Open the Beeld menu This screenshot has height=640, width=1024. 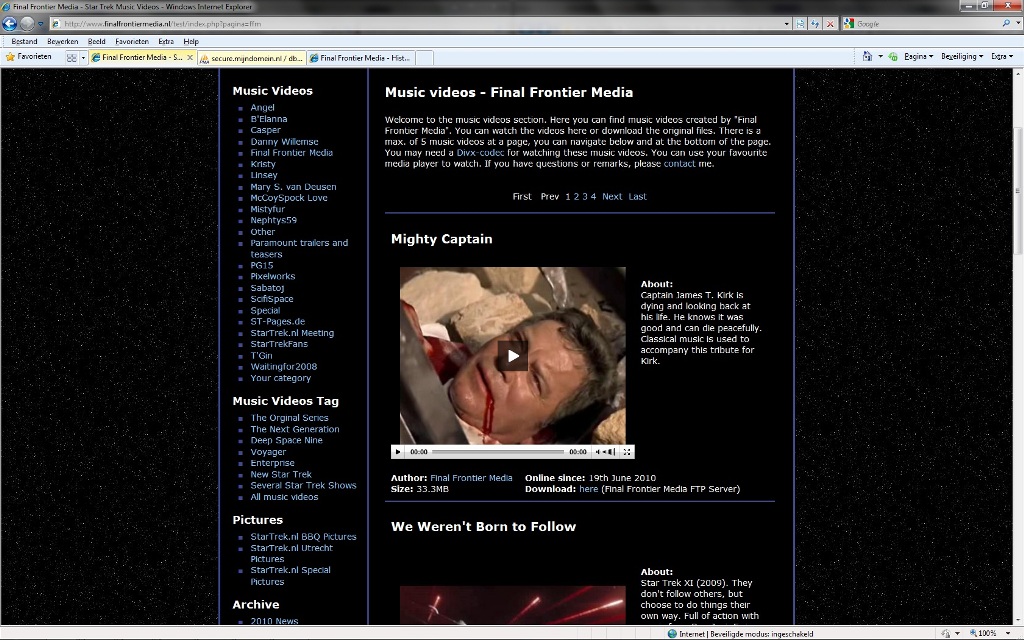click(97, 41)
